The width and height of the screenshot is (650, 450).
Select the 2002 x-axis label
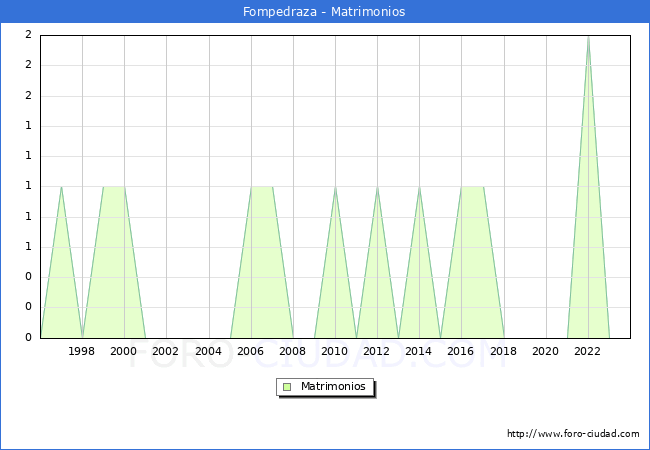click(165, 351)
